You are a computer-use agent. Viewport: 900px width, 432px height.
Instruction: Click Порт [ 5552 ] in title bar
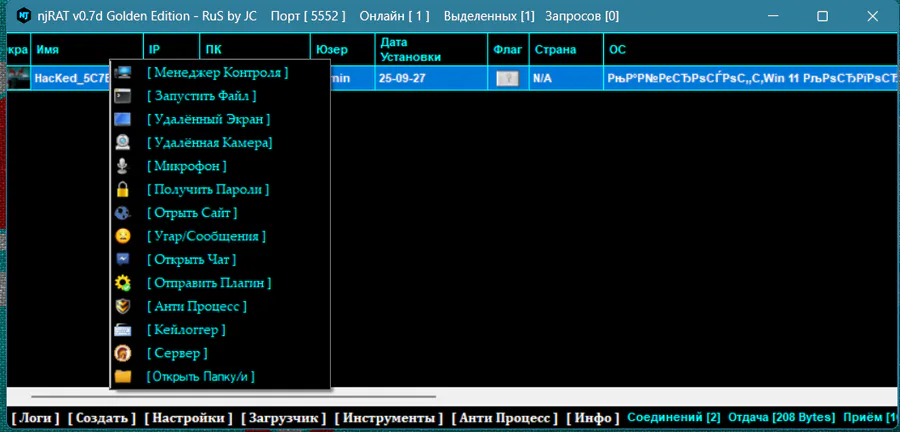tap(308, 16)
